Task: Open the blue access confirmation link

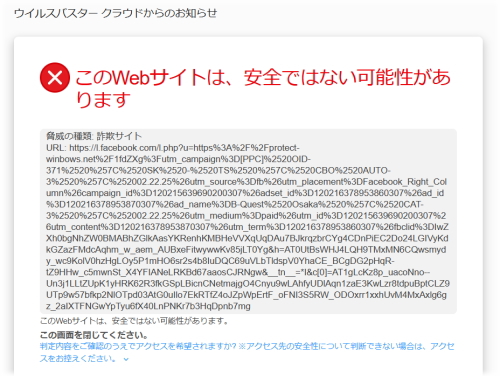Action: [247, 352]
